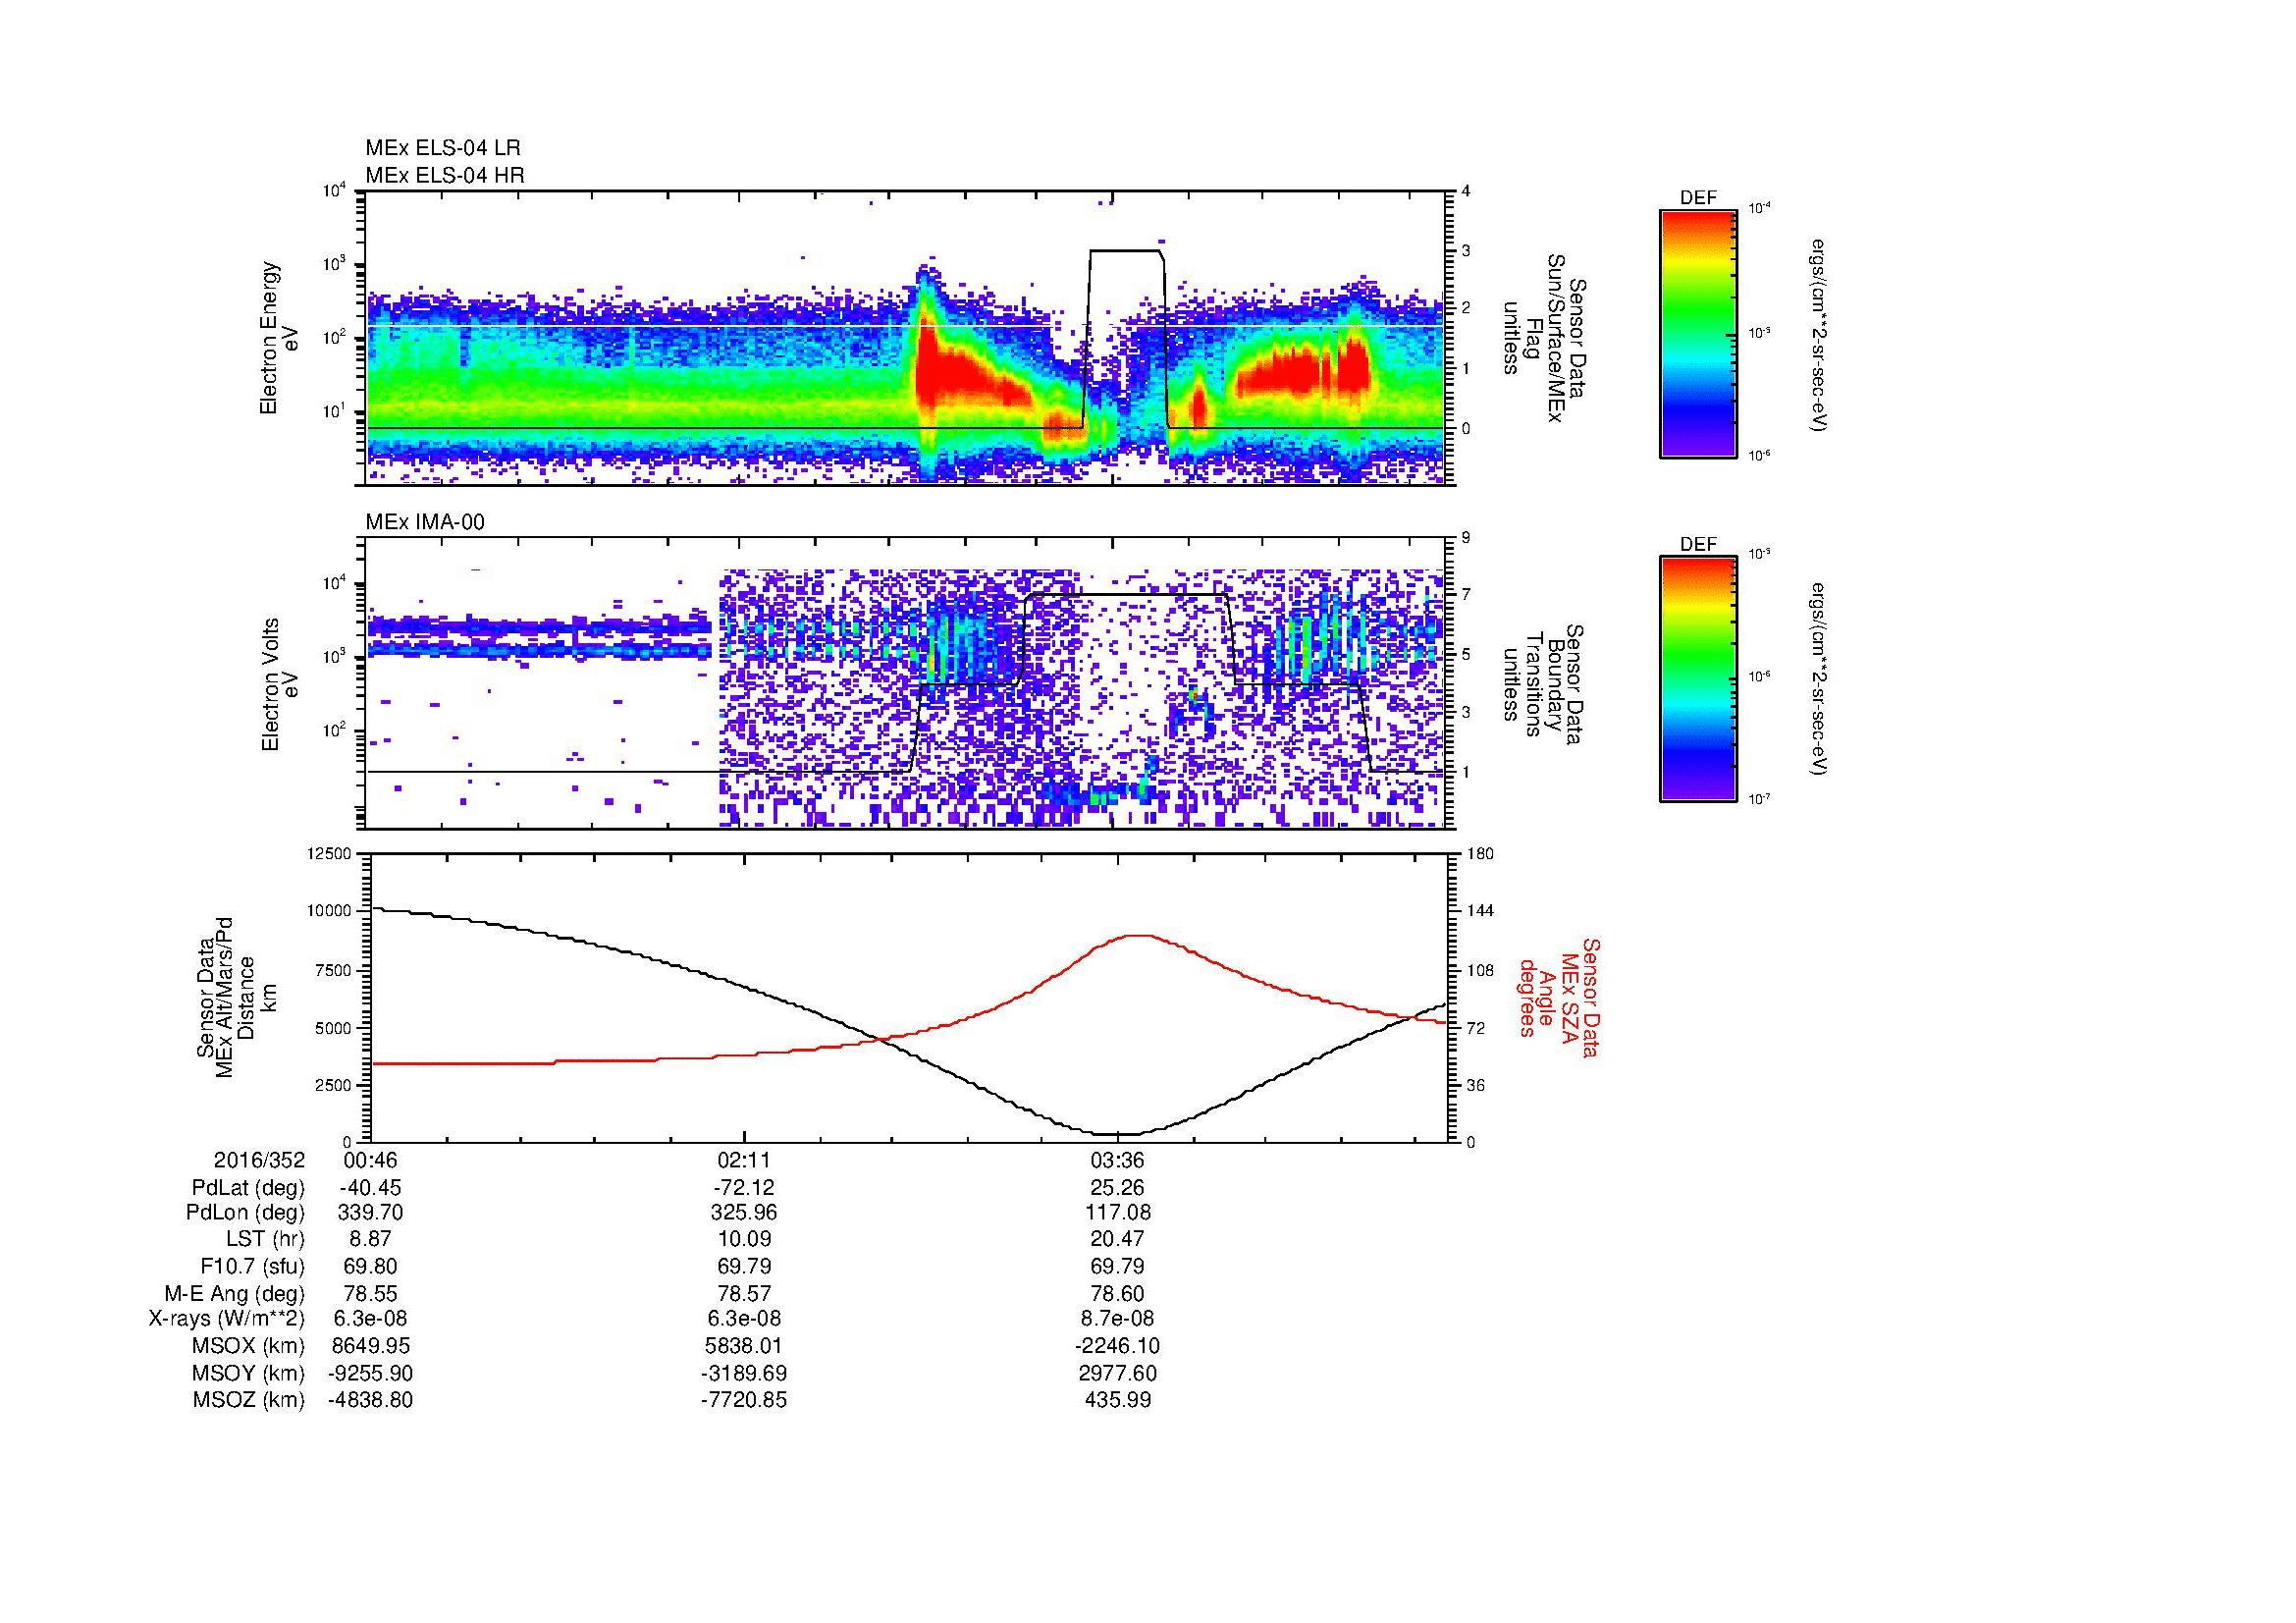Click the 'MEx ELS-04 LR' panel title
The image size is (2296, 1623).
pos(443,148)
